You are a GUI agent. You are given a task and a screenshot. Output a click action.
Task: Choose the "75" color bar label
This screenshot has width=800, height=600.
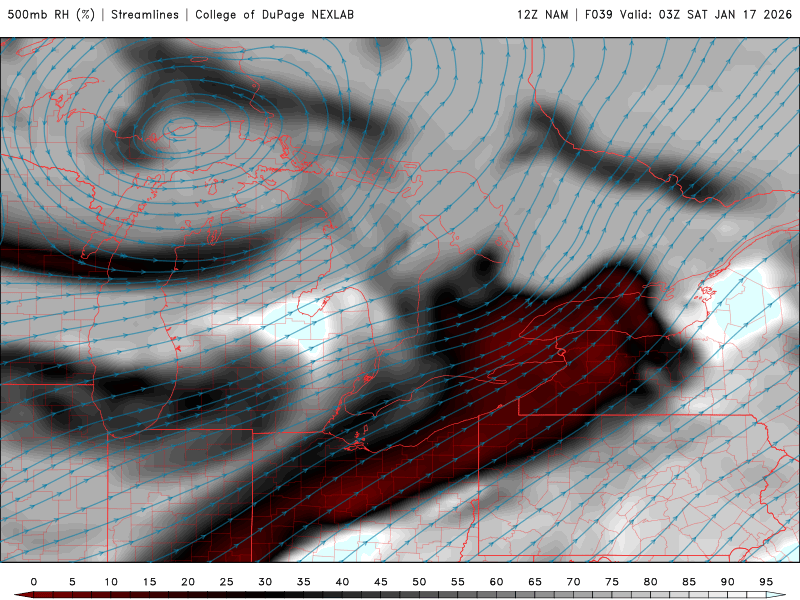[x=612, y=582]
